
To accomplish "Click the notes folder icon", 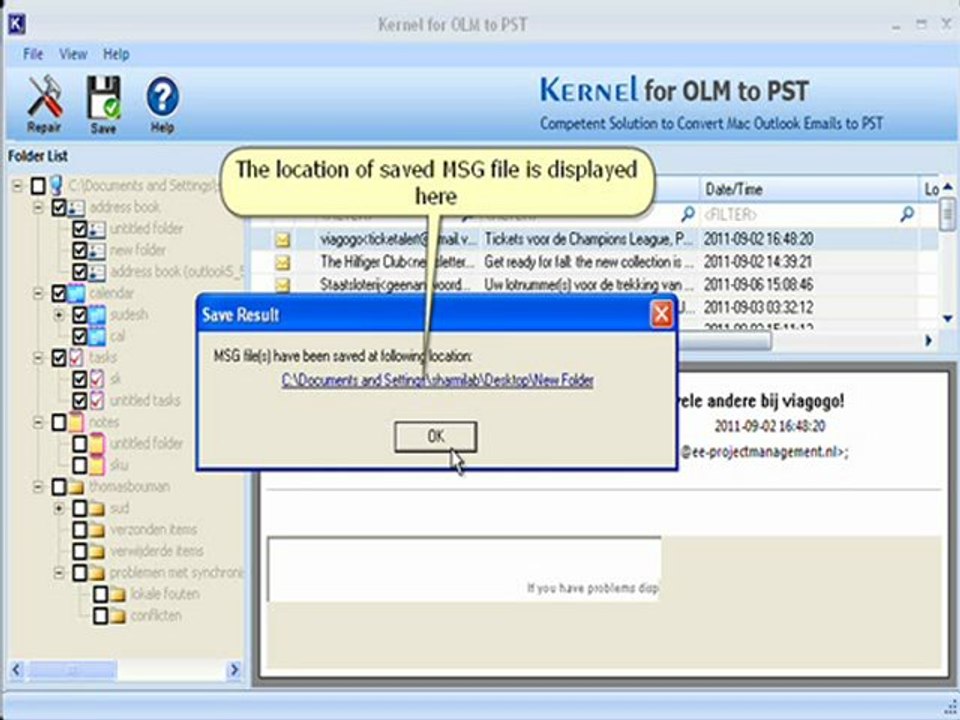I will tap(76, 422).
